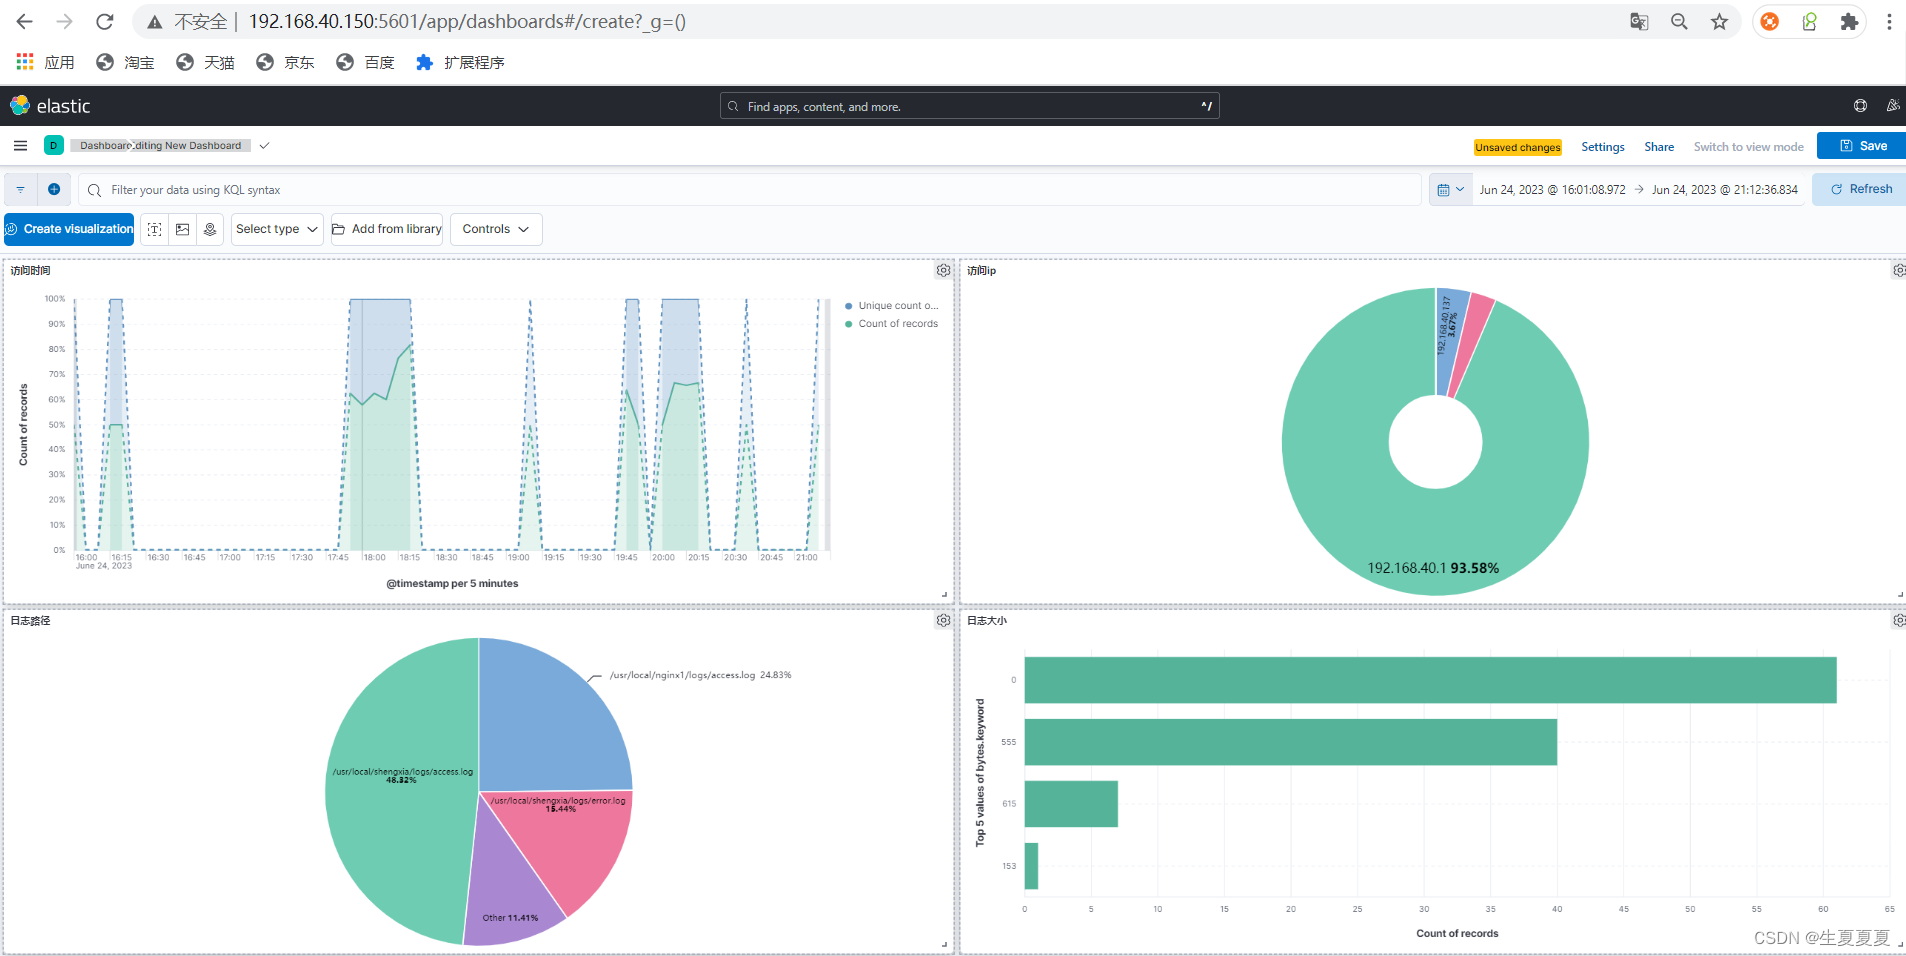Open the 百度 bookmark
The width and height of the screenshot is (1906, 956).
pyautogui.click(x=365, y=62)
